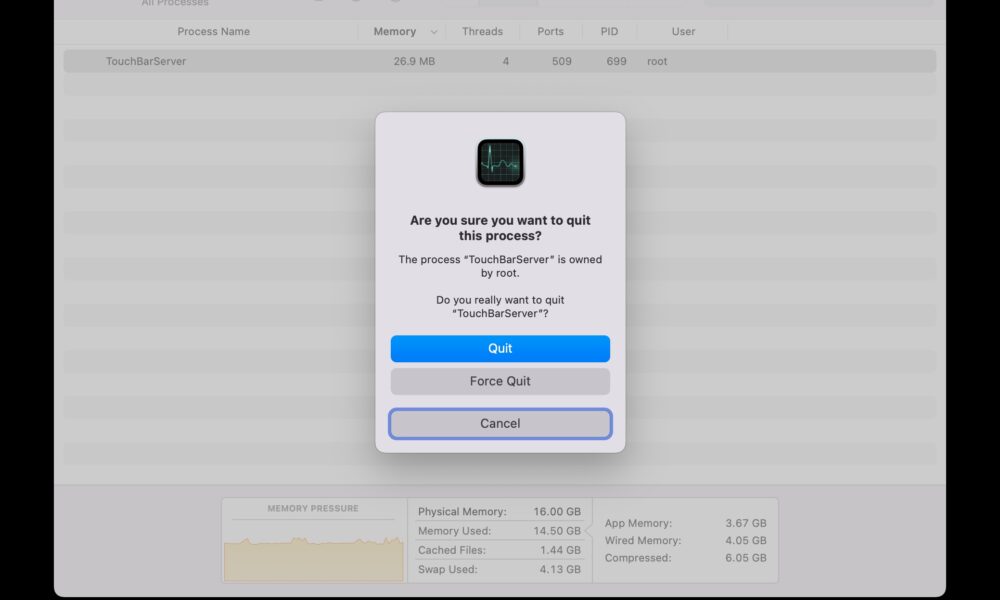Sort by the Ports column header
Viewport: 1000px width, 600px height.
[550, 31]
